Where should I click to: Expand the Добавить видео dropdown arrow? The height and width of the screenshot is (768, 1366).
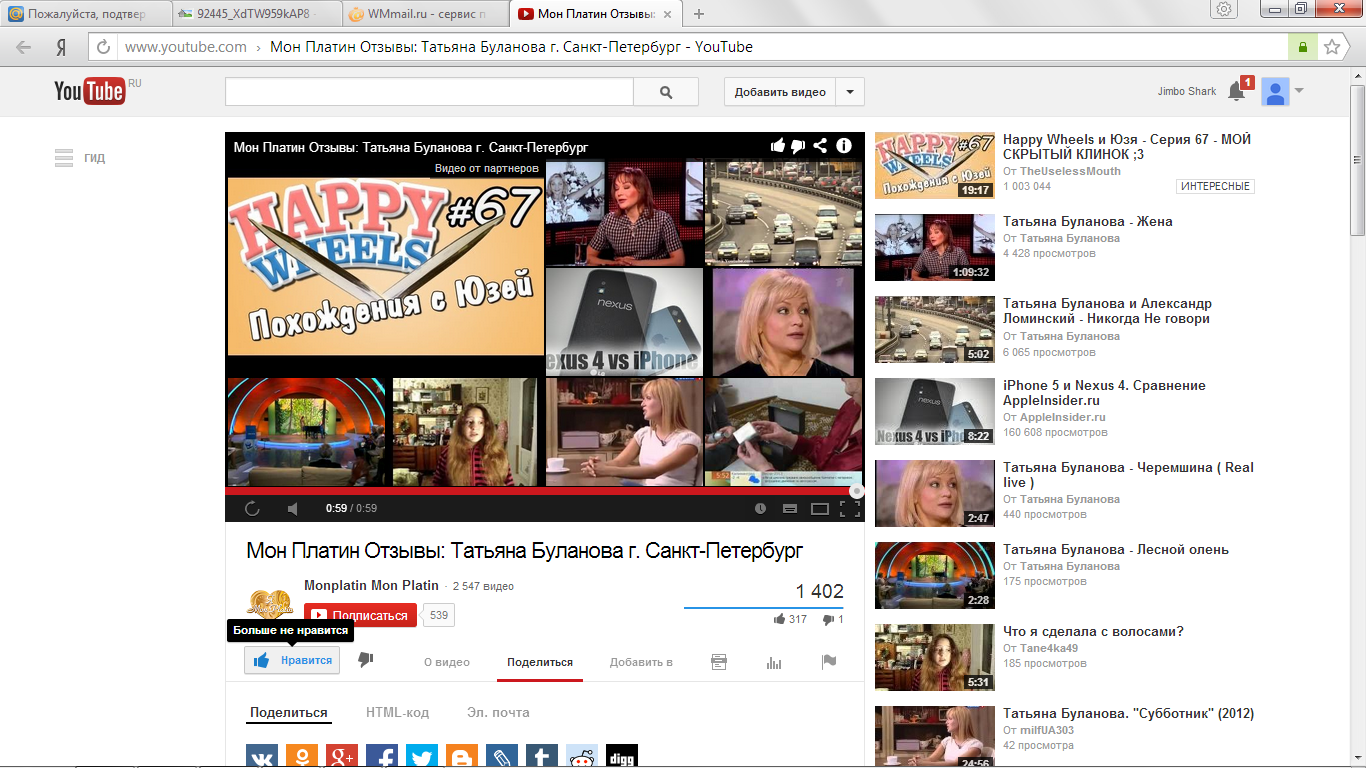pos(850,92)
